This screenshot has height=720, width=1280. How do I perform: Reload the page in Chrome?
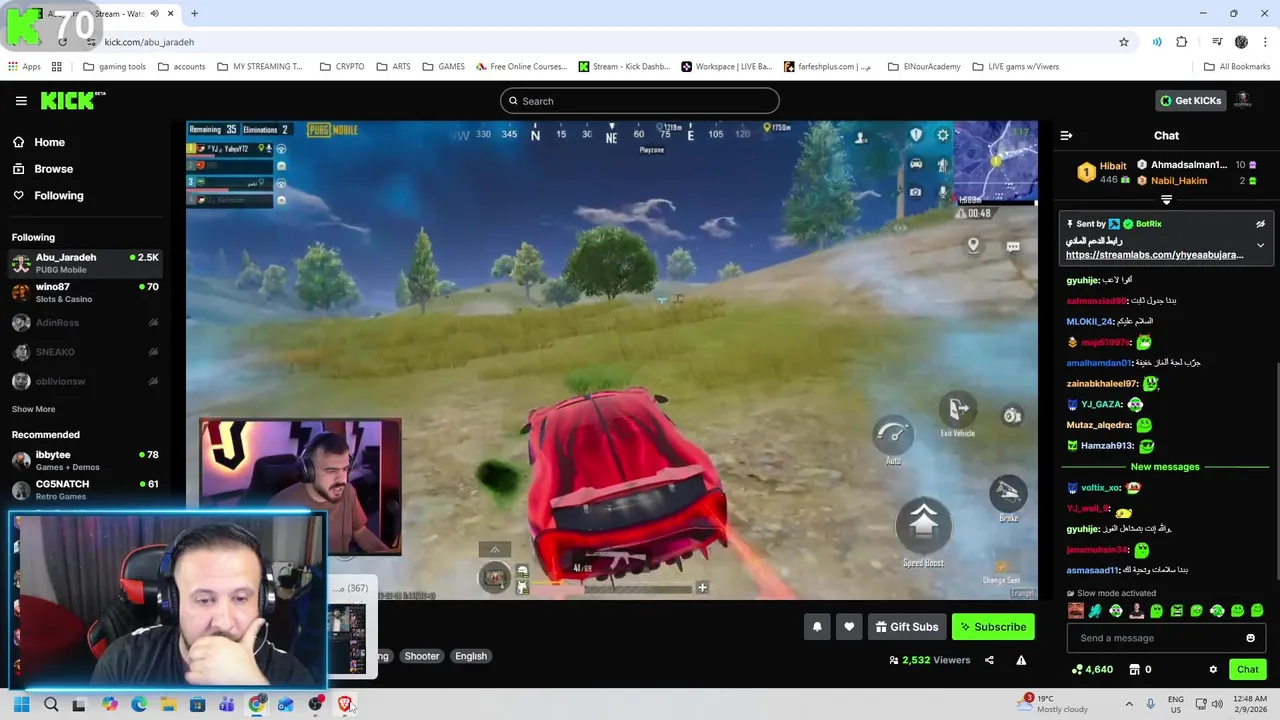(x=62, y=42)
